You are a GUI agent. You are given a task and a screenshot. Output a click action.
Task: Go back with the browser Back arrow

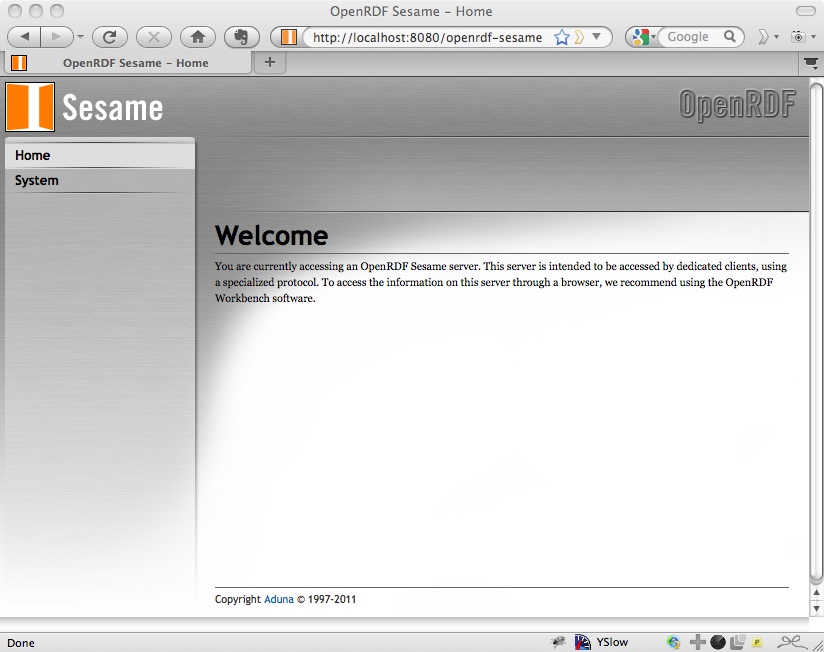click(x=25, y=37)
